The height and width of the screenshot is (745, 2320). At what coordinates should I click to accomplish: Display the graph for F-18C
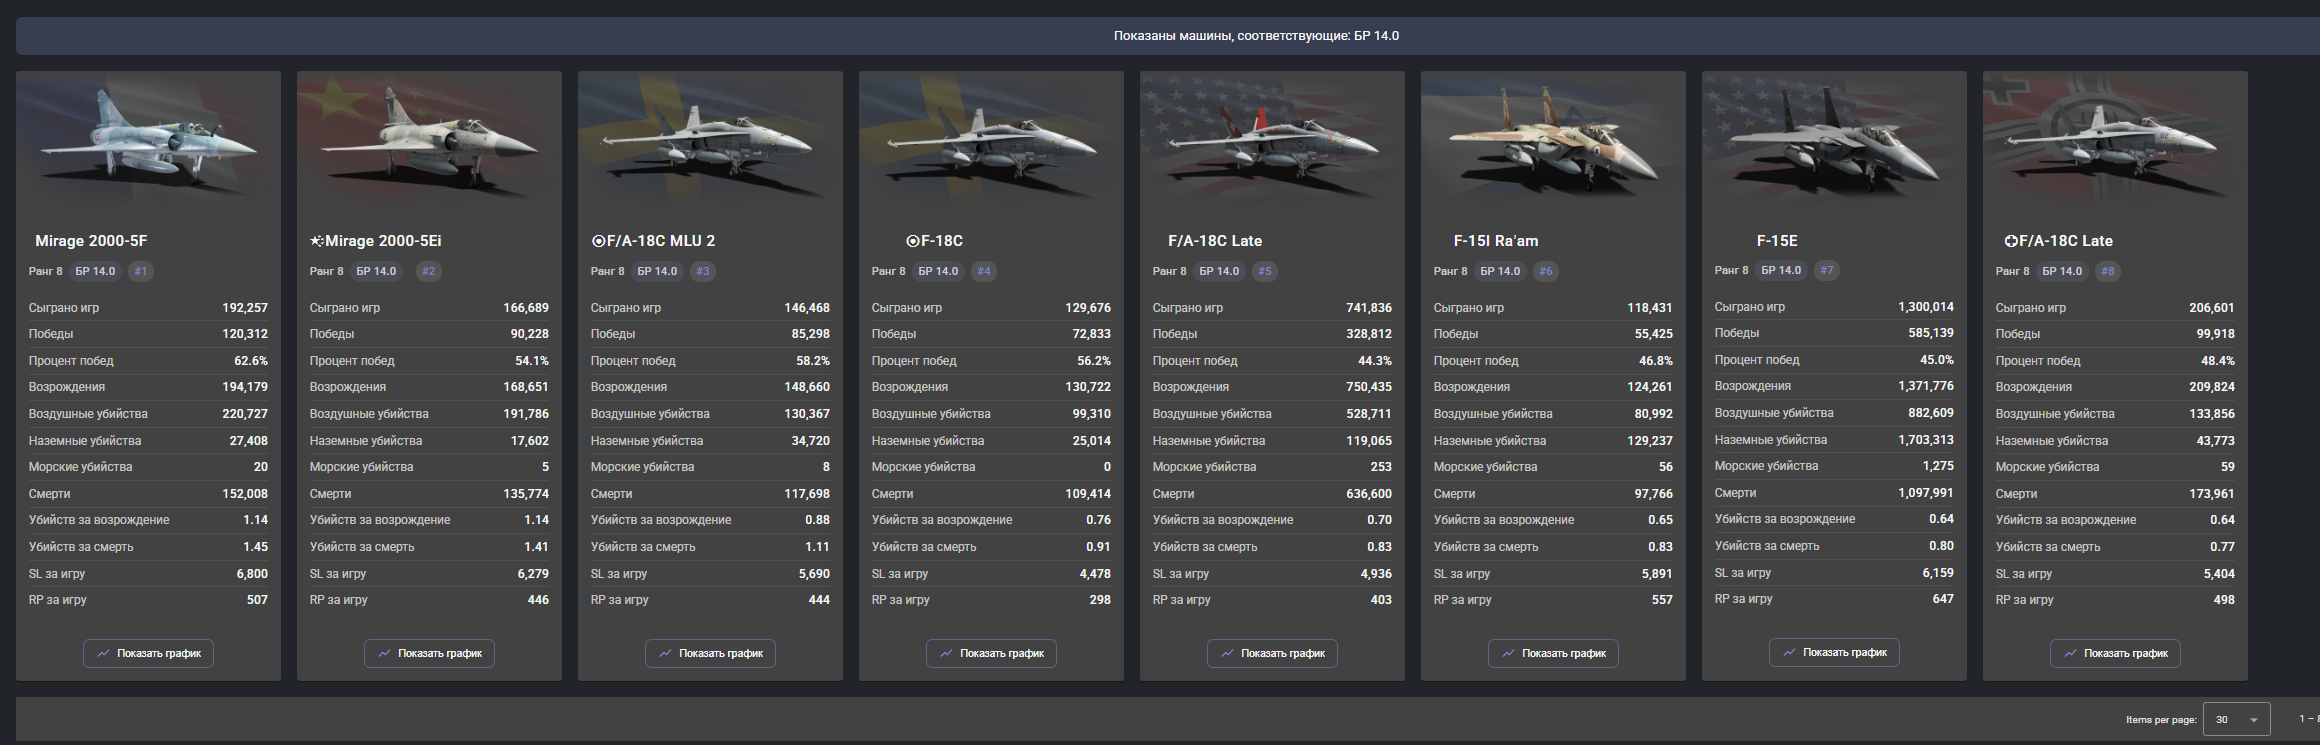[991, 653]
